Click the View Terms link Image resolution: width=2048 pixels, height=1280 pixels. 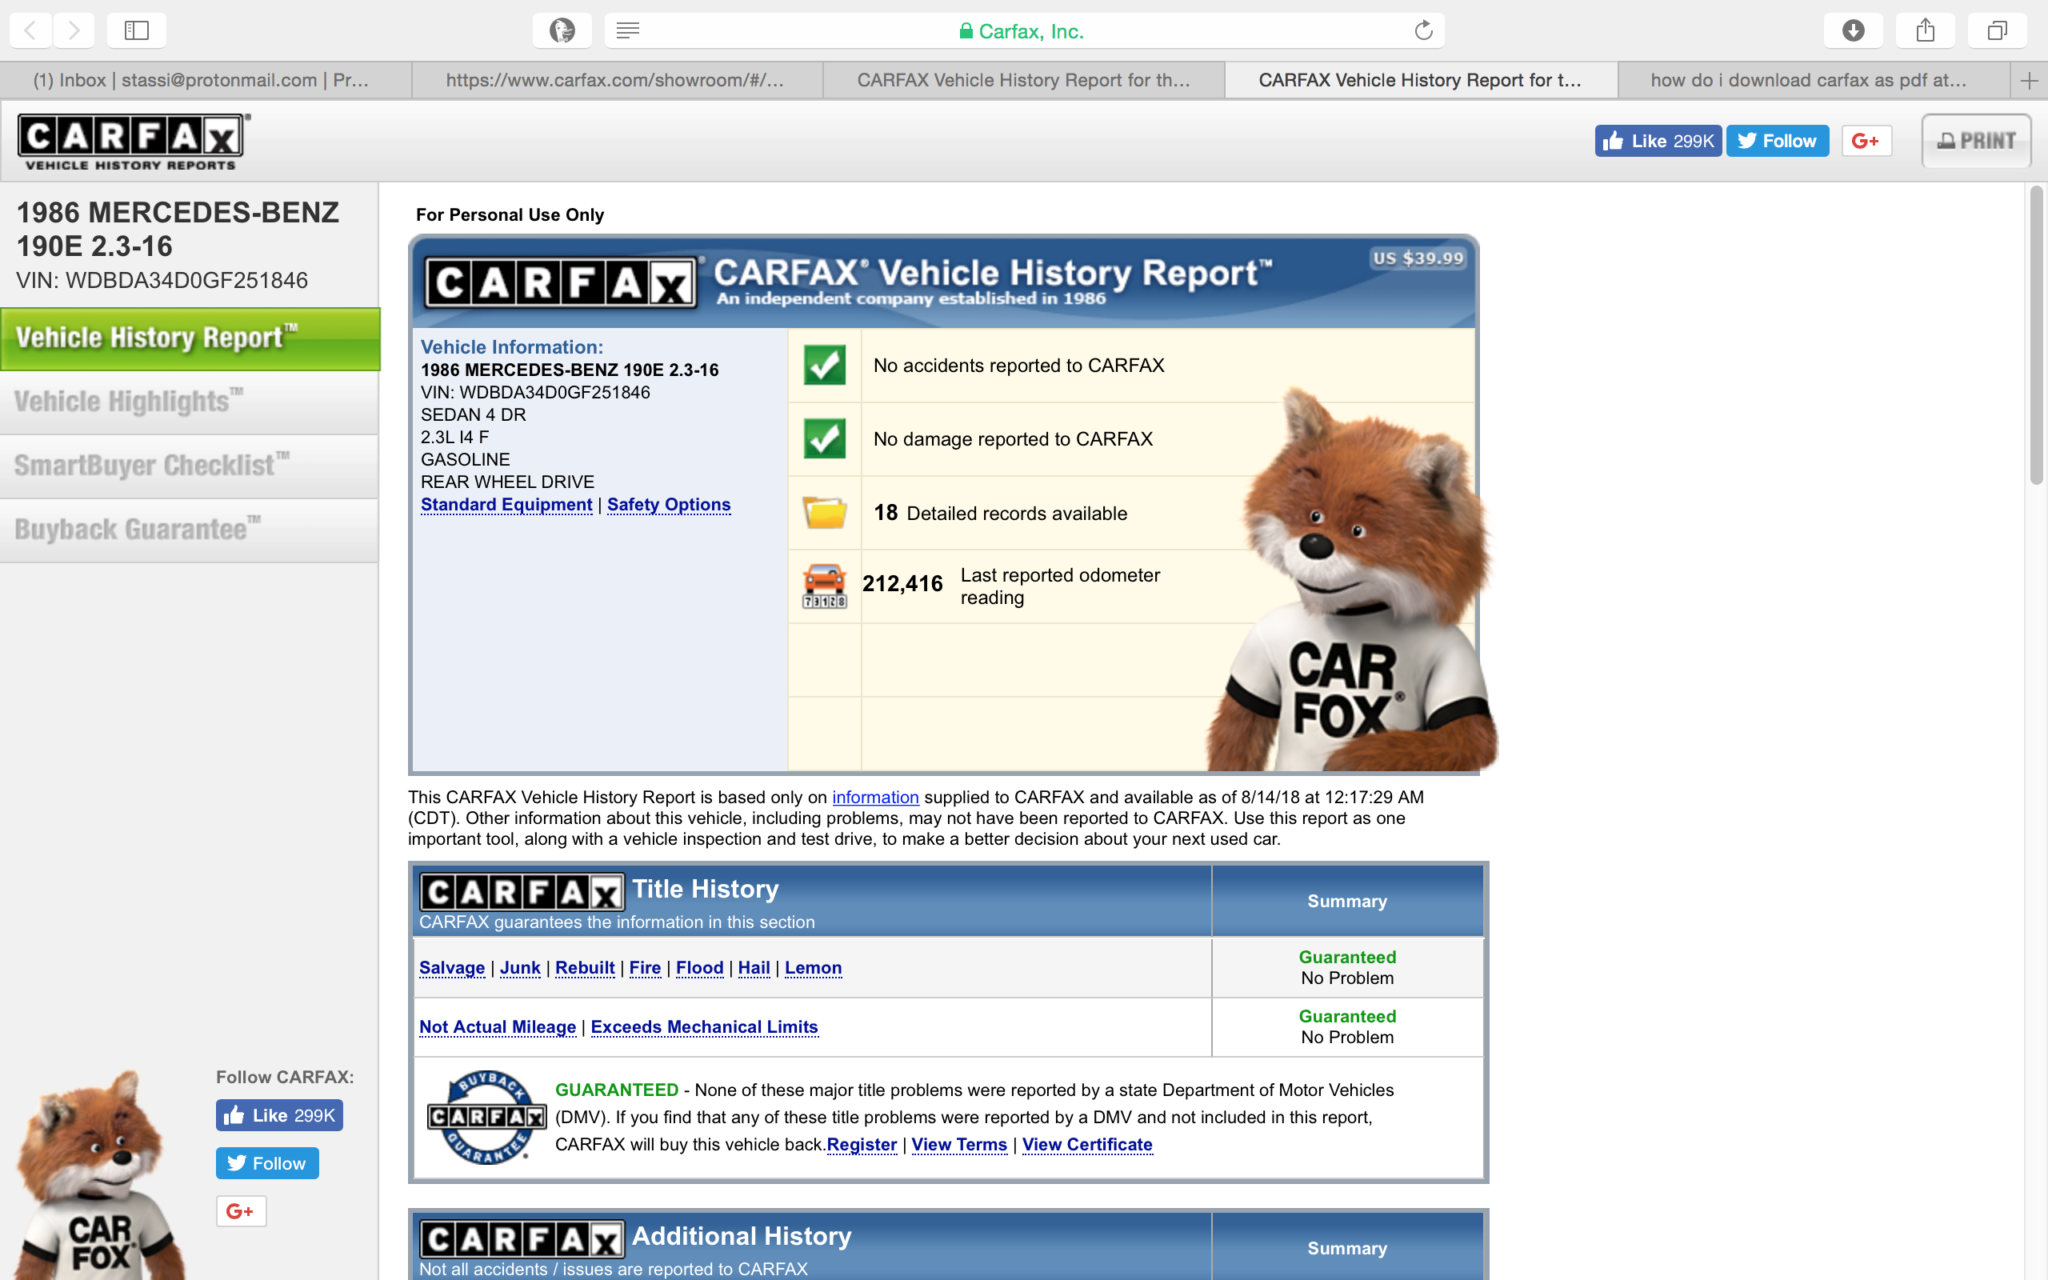(x=959, y=1144)
